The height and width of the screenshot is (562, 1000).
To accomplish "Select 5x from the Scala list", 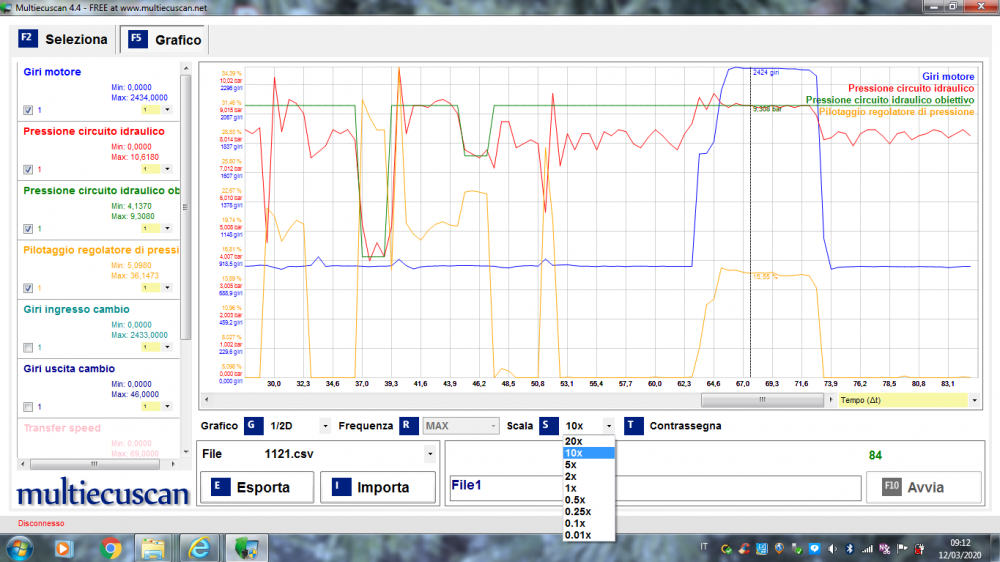I will [570, 465].
